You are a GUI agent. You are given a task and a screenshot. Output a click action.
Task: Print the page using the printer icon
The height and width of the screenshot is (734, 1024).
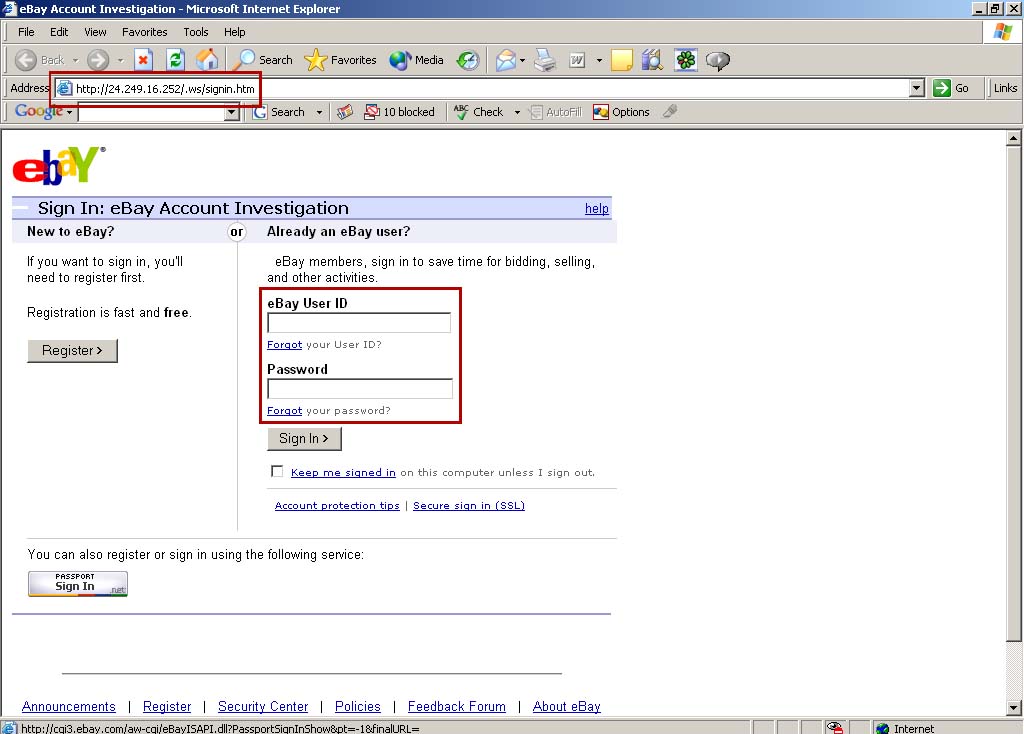coord(545,60)
